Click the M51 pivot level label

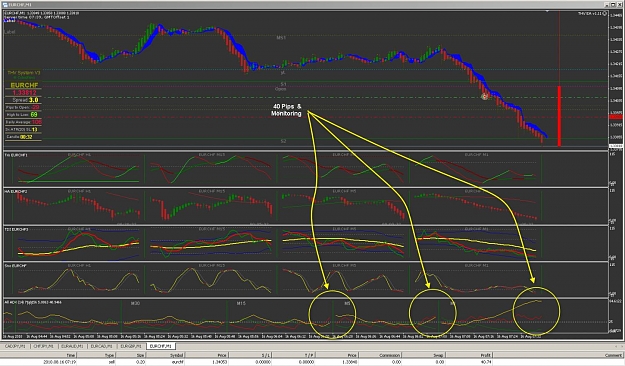(x=281, y=37)
